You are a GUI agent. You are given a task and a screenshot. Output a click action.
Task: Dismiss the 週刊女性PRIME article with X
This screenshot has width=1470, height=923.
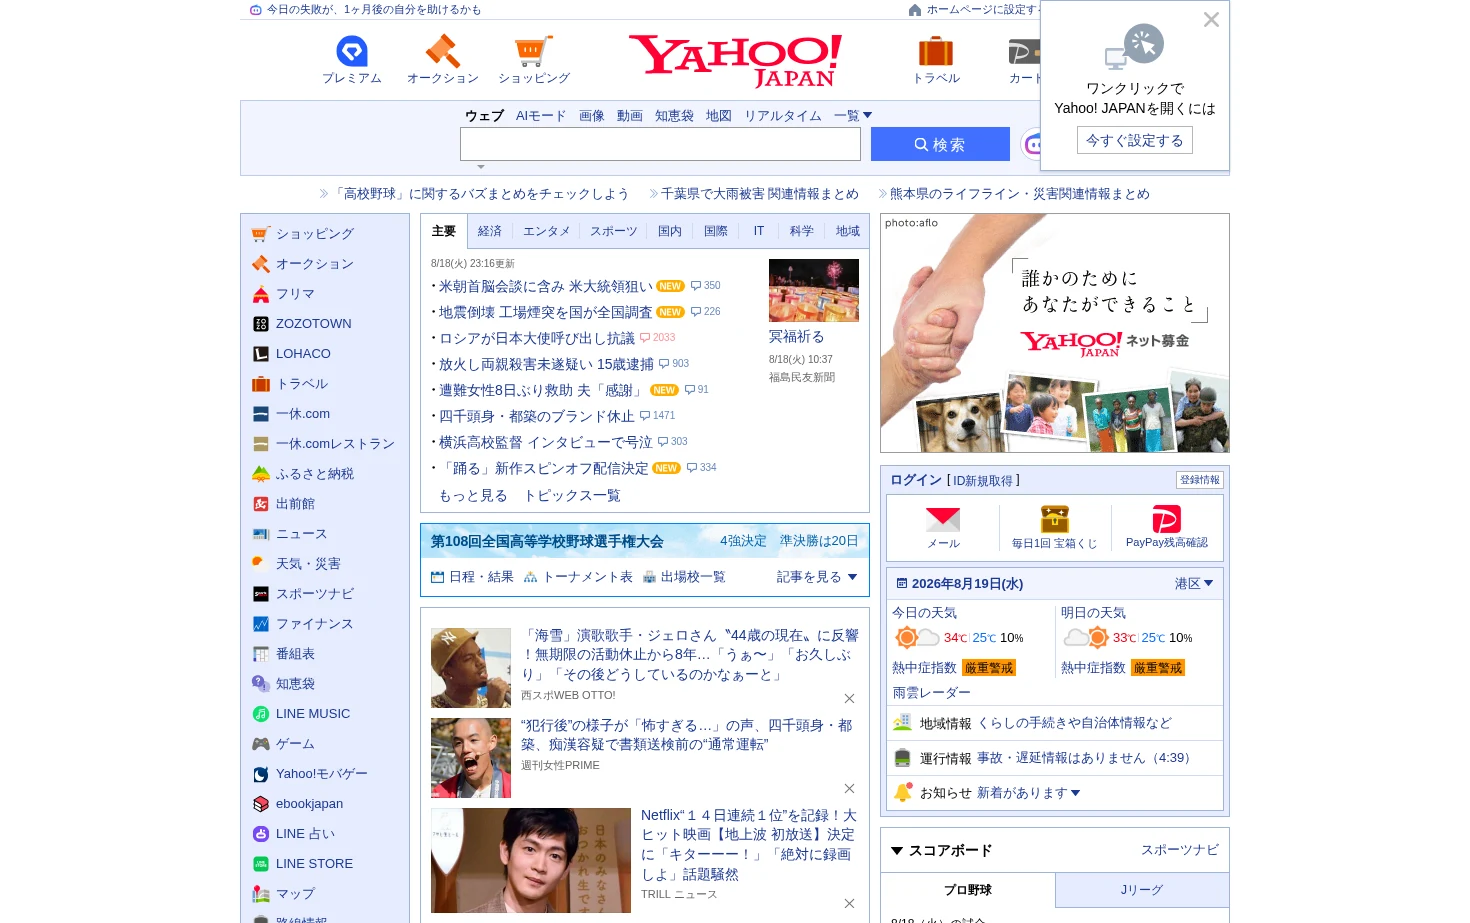[x=849, y=789]
